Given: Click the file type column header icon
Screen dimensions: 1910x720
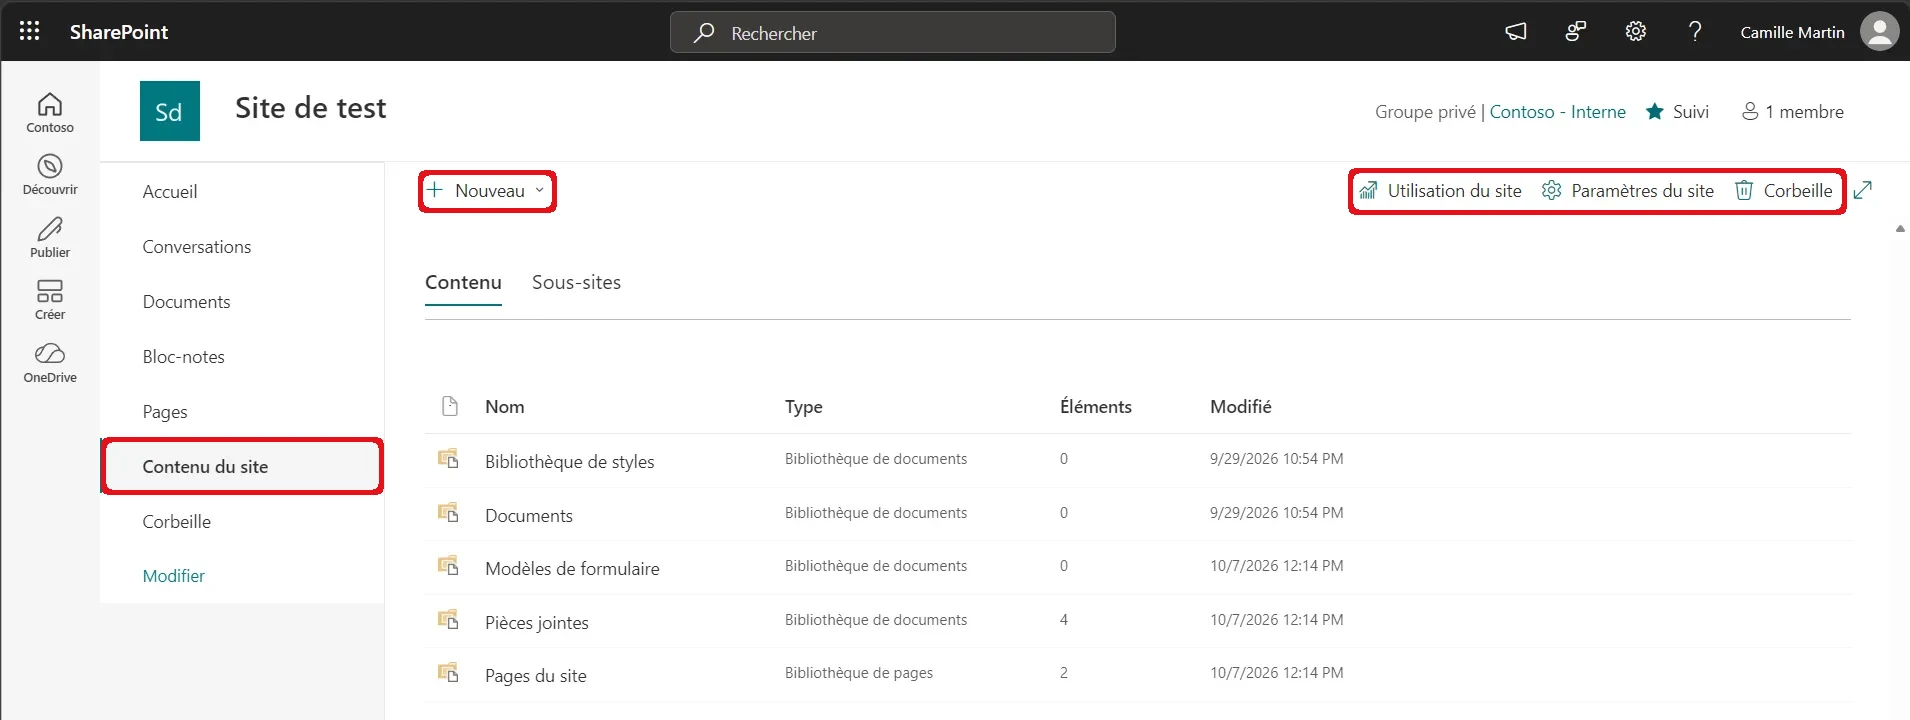Looking at the screenshot, I should 450,406.
